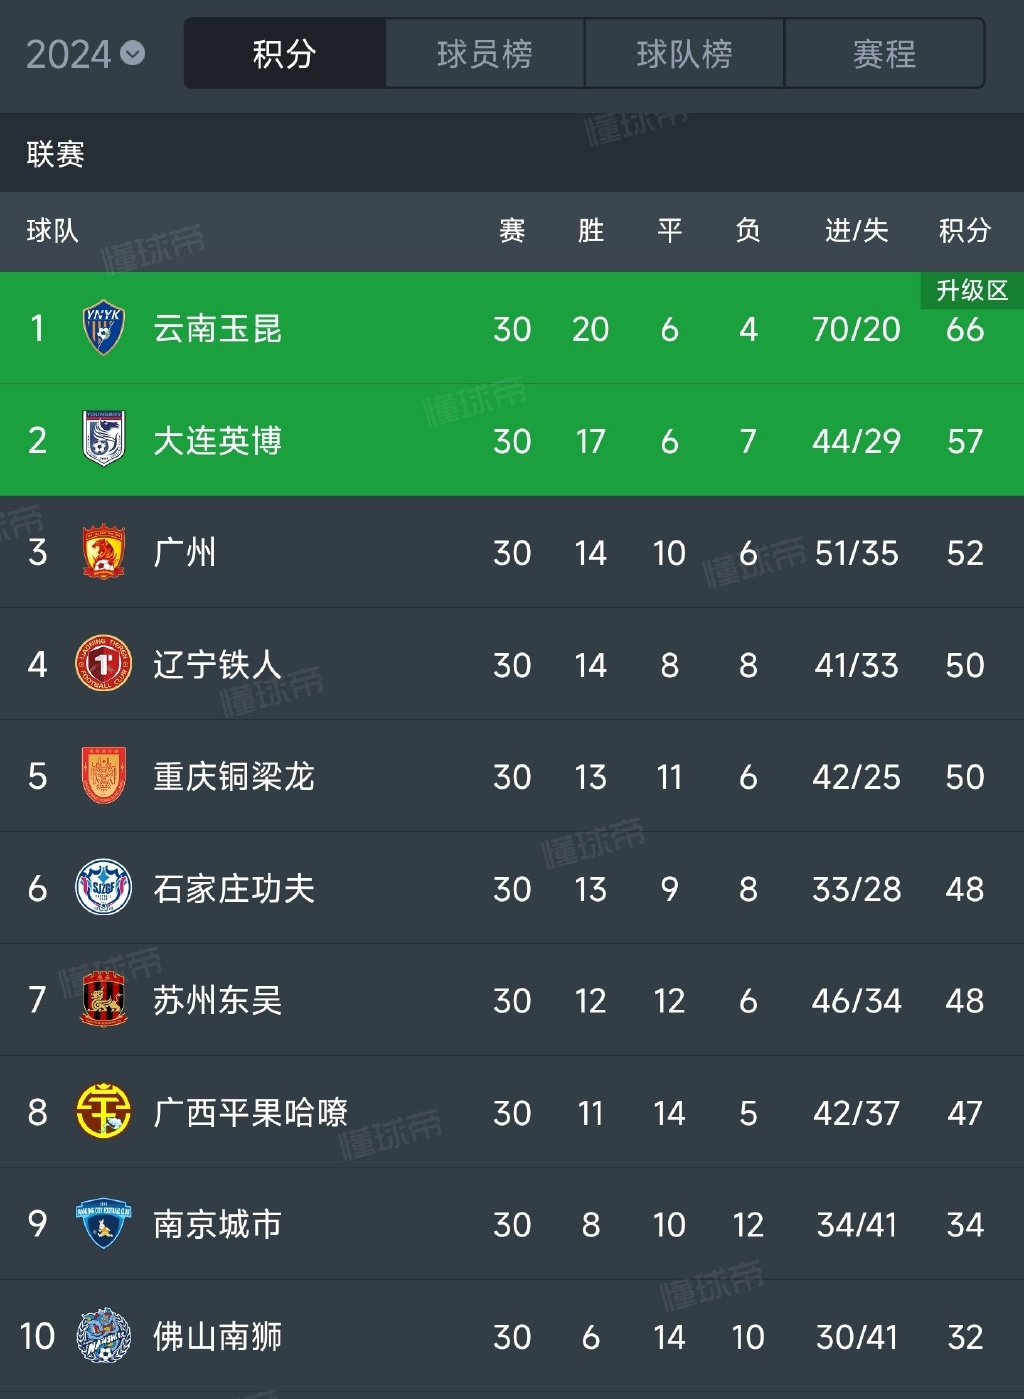Open the 云南玉昆 team name link
The width and height of the screenshot is (1024, 1399).
click(217, 329)
